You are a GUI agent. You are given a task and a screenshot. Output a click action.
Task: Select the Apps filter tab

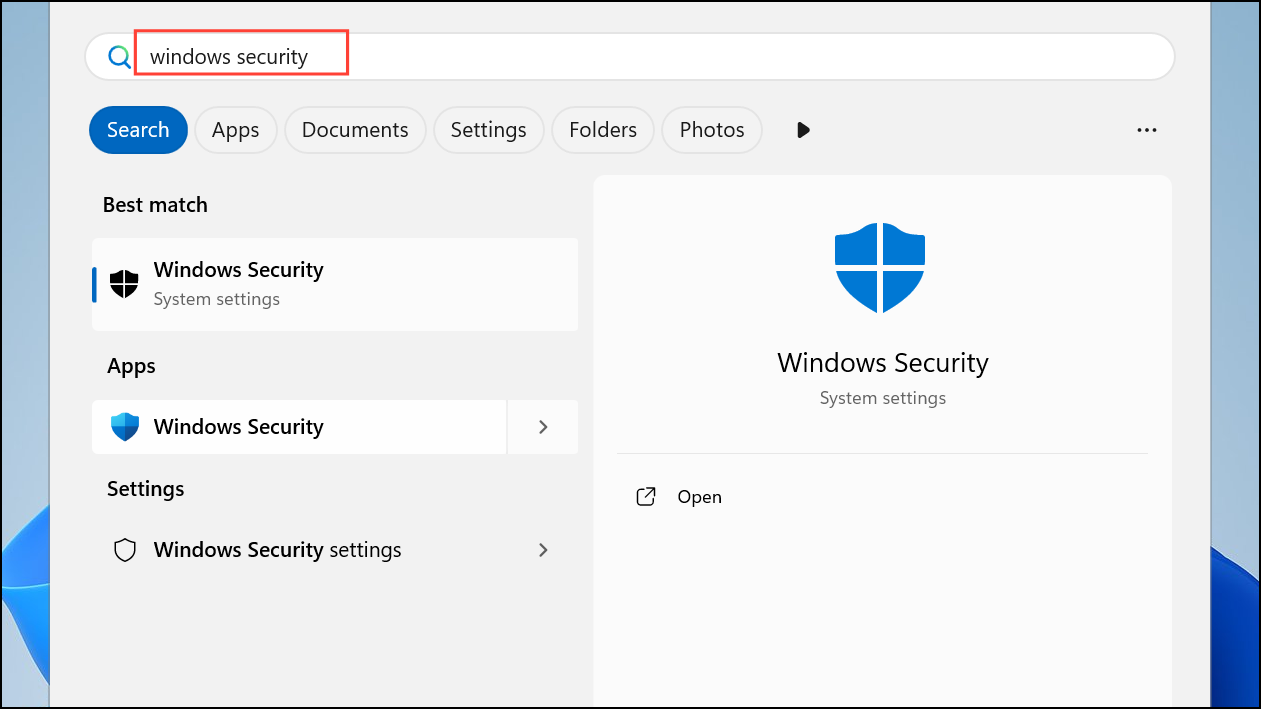tap(236, 130)
